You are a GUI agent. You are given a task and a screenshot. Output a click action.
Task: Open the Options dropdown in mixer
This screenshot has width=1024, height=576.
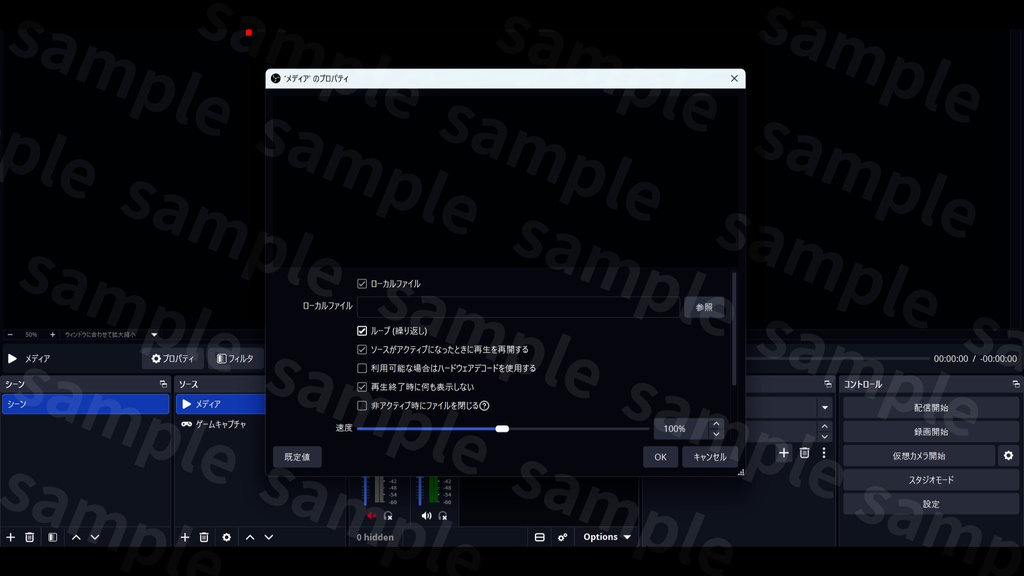[x=607, y=537]
